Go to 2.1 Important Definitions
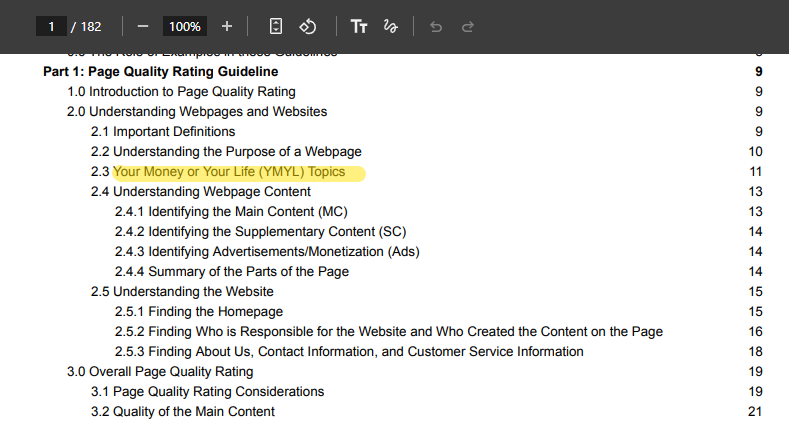Screen dimensions: 789x423 coord(163,131)
